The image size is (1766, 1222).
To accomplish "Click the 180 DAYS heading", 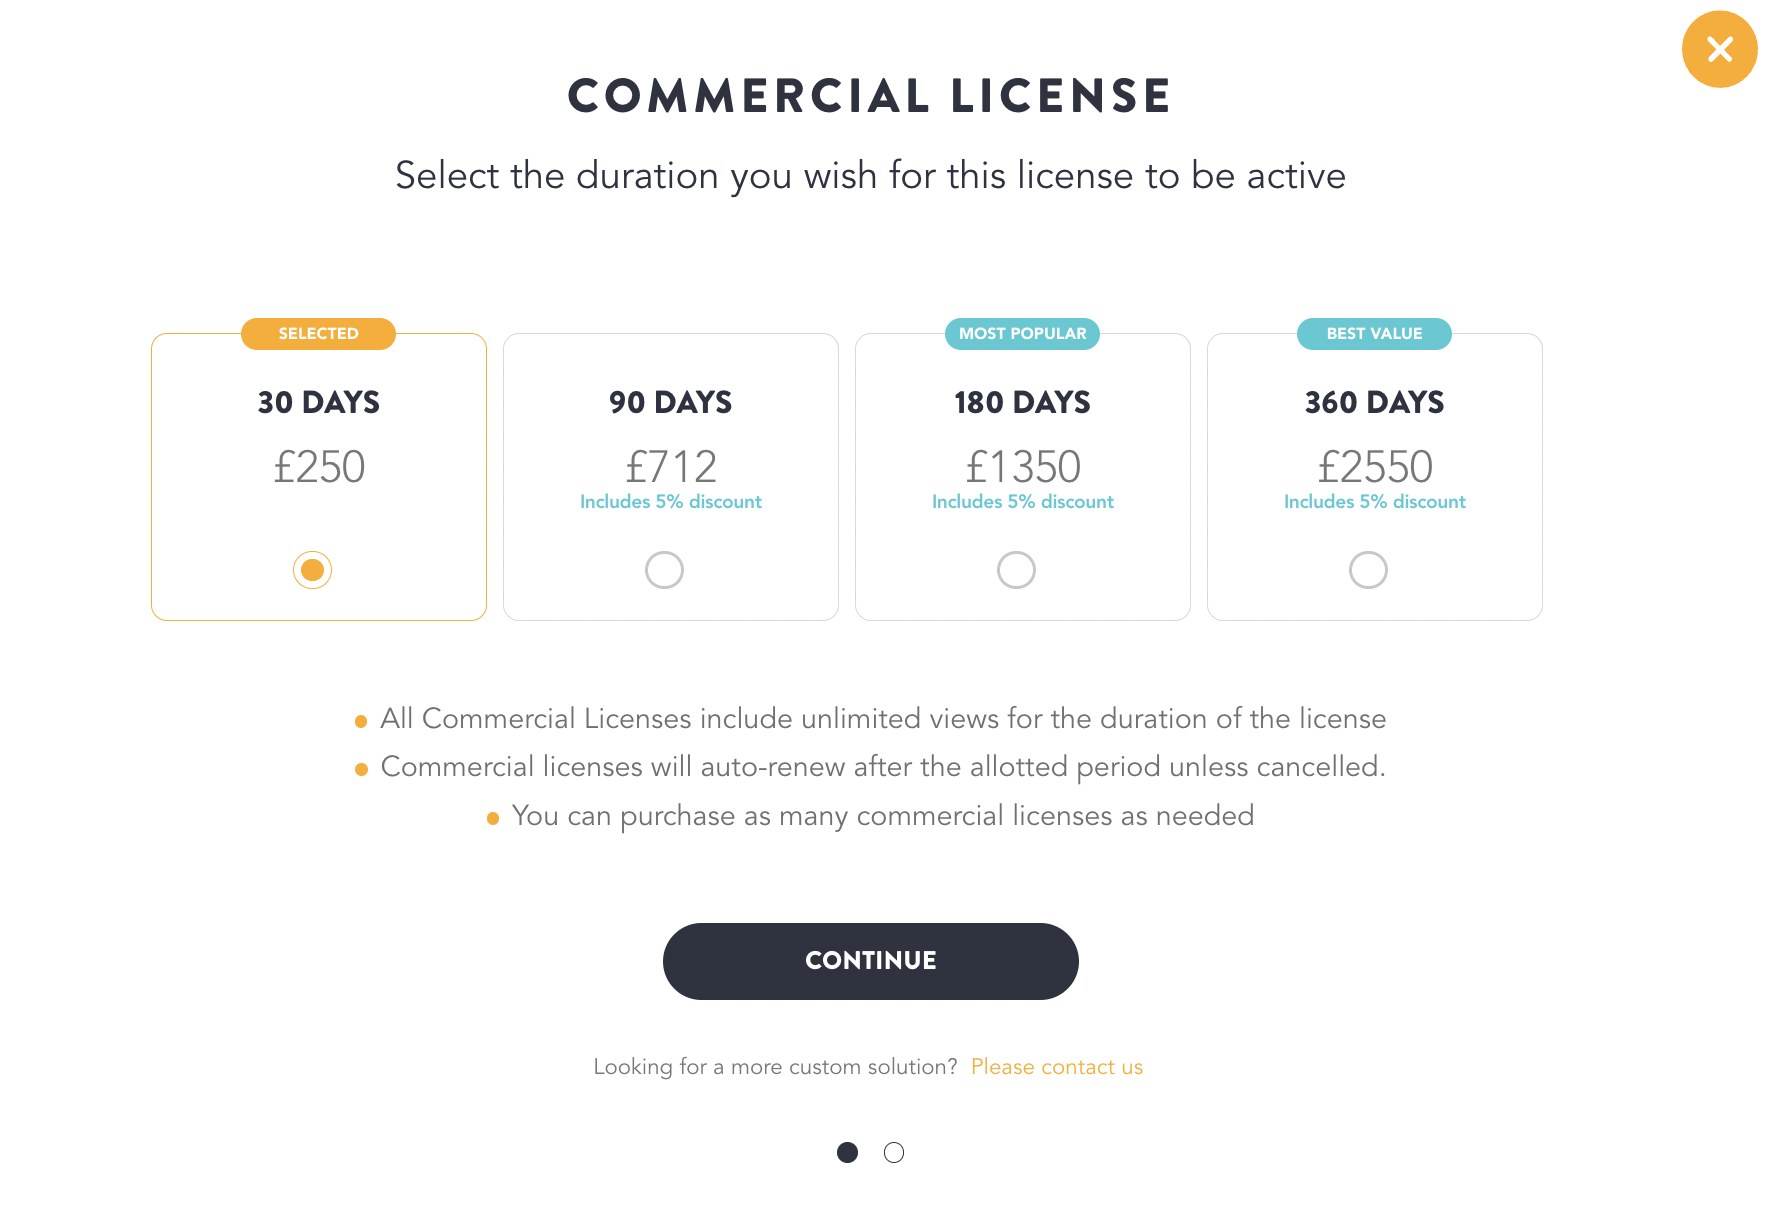I will coord(1023,402).
